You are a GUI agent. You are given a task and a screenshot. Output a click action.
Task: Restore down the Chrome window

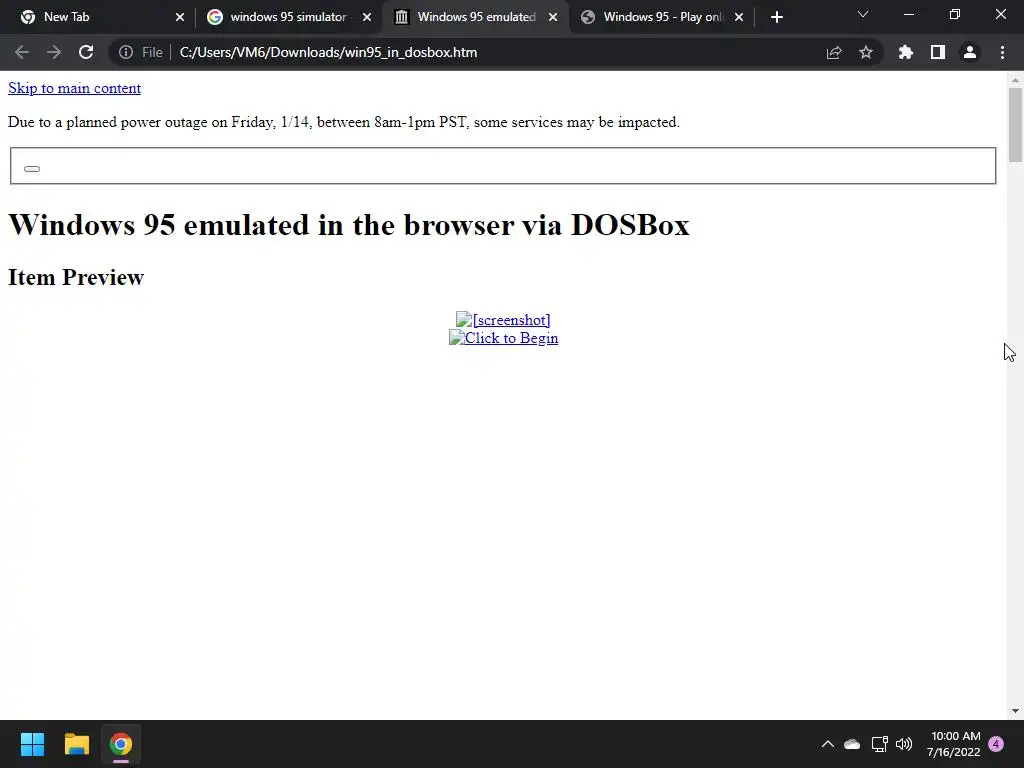tap(955, 14)
